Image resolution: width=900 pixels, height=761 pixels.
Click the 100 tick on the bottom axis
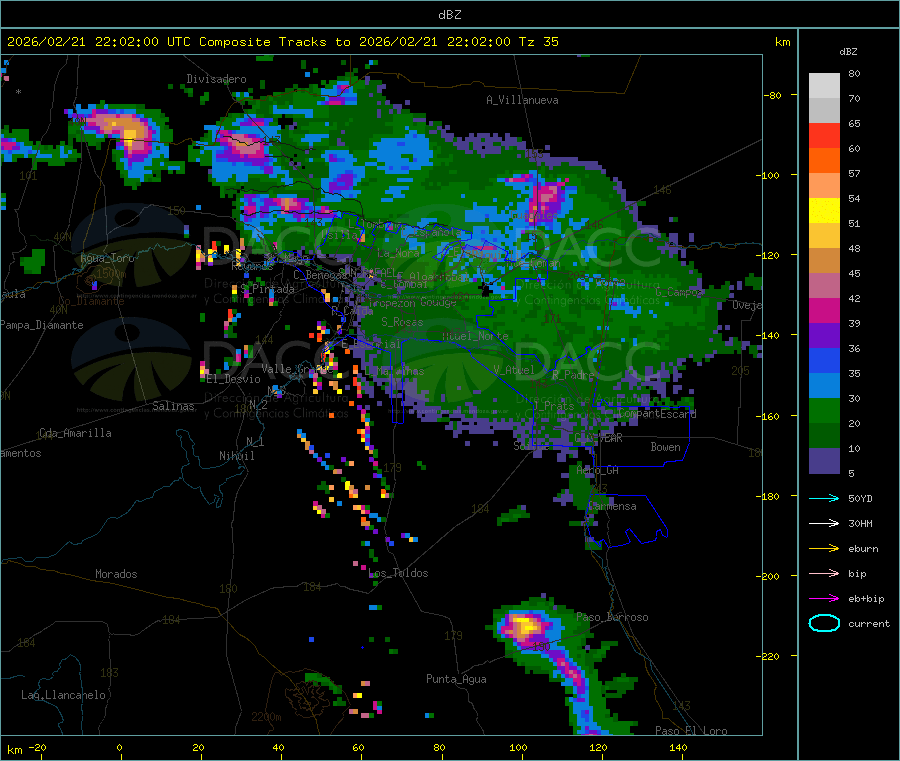(x=518, y=747)
